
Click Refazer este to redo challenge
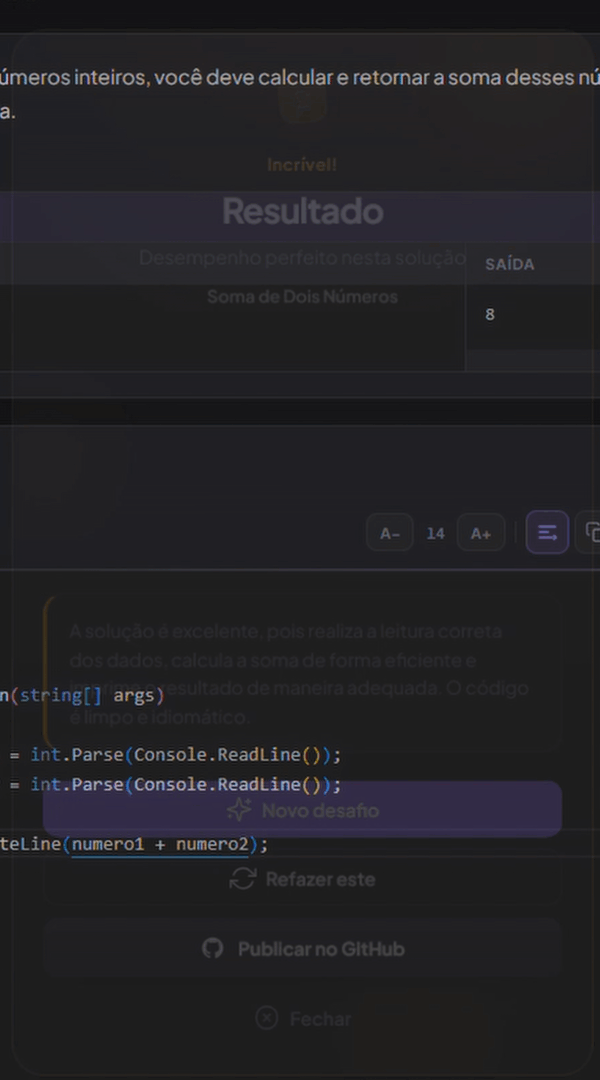[302, 880]
